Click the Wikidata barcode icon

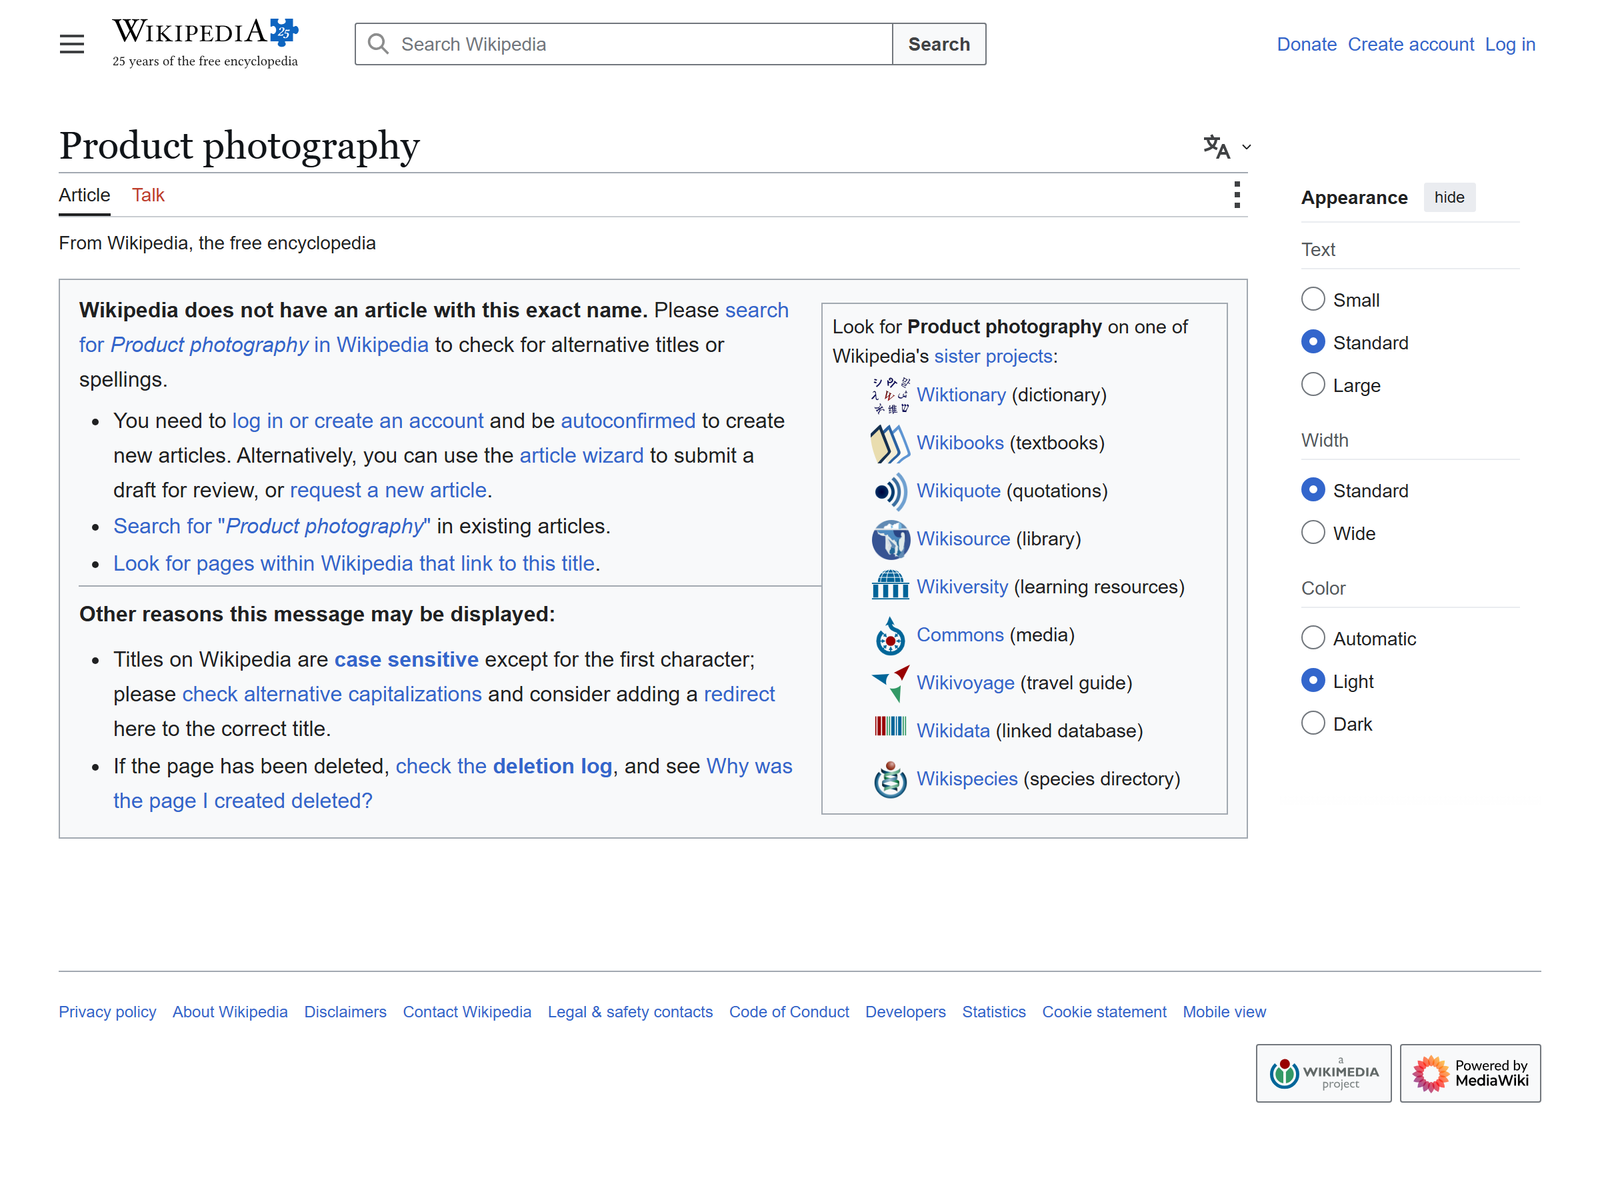pyautogui.click(x=890, y=726)
